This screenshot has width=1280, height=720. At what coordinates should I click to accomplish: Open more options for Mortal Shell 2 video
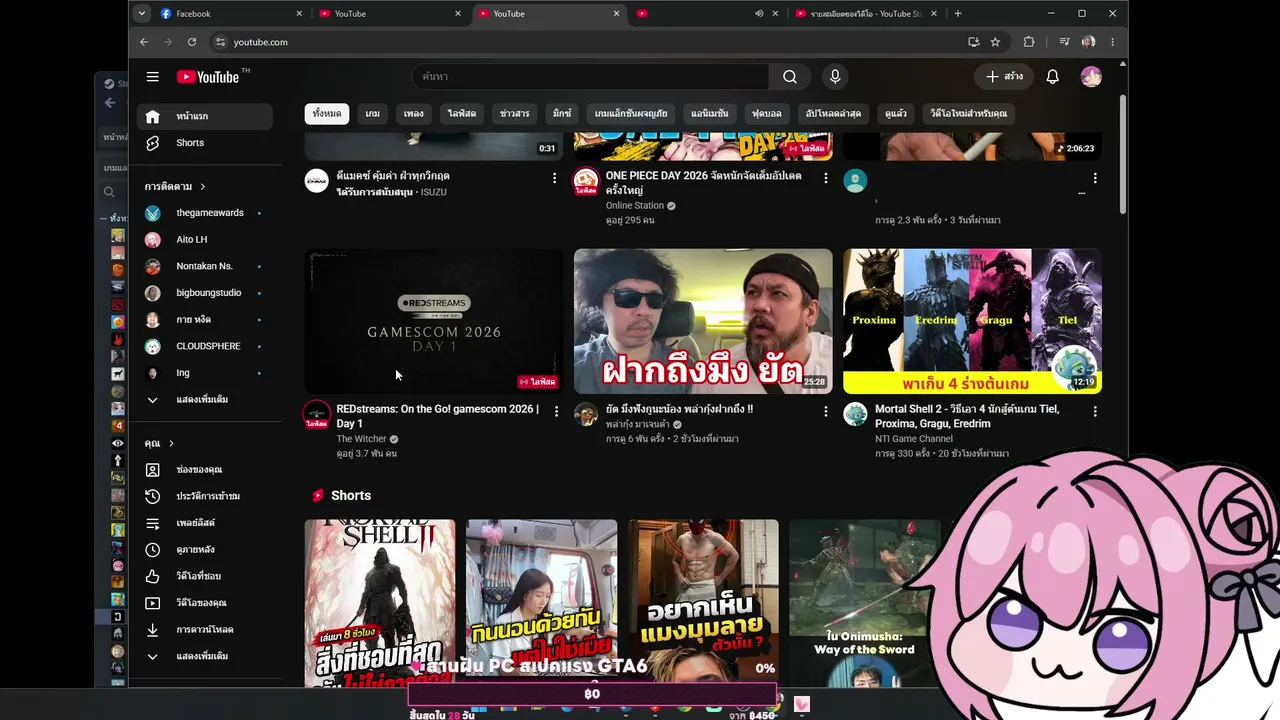pyautogui.click(x=1095, y=411)
